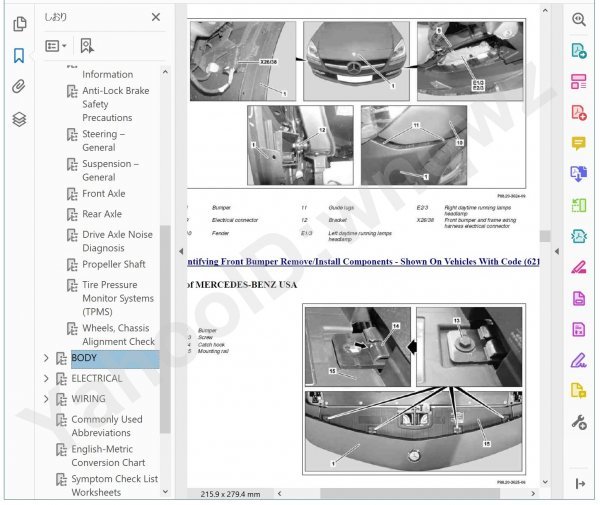
Task: Expand the BODY bookmark
Action: (x=46, y=358)
